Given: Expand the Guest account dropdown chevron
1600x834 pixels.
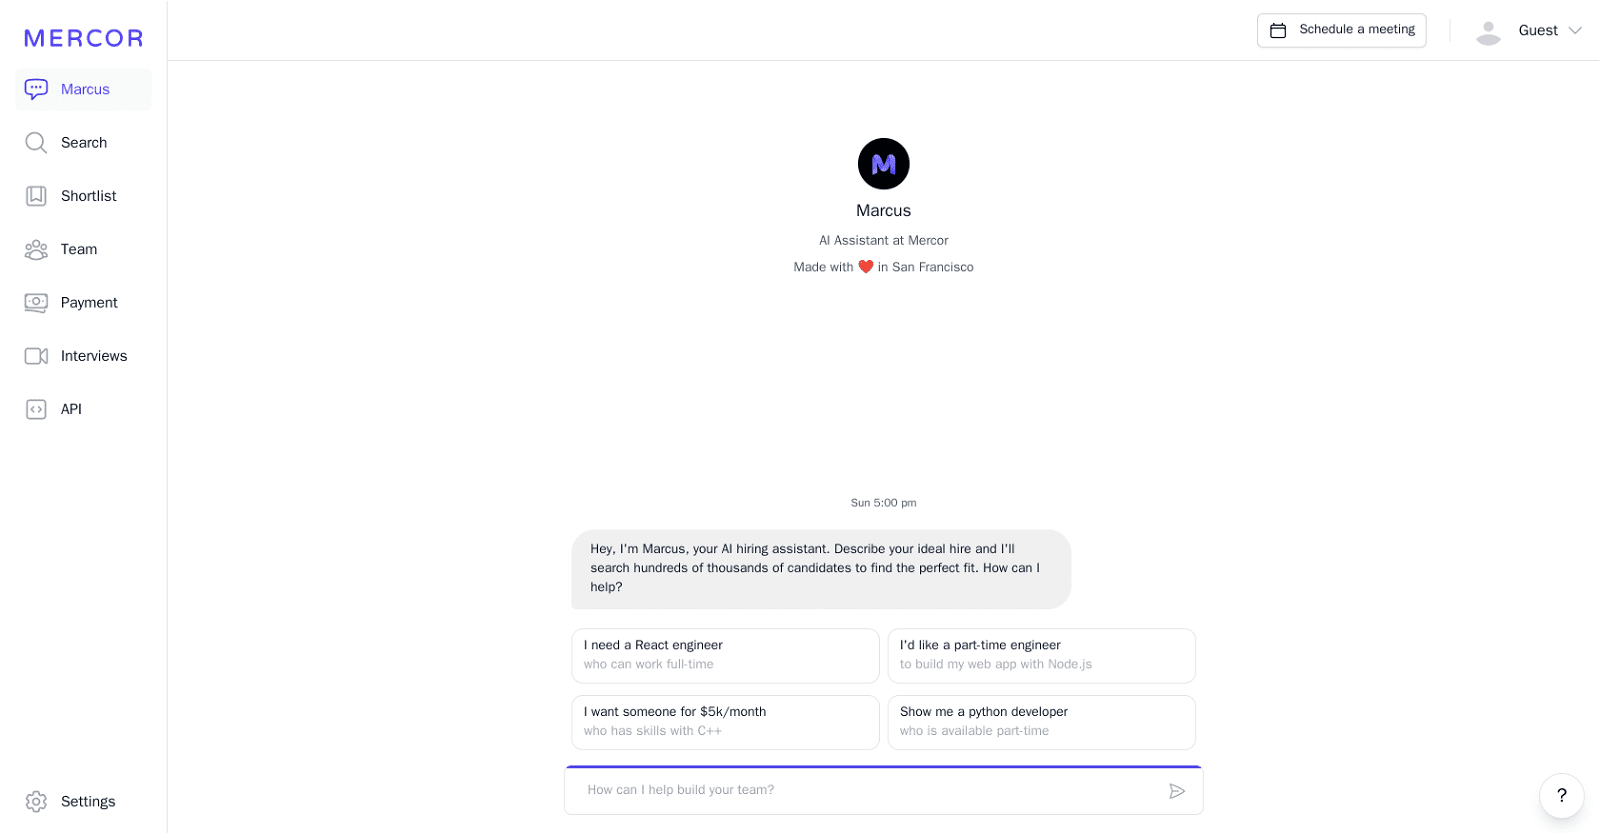Looking at the screenshot, I should point(1575,31).
